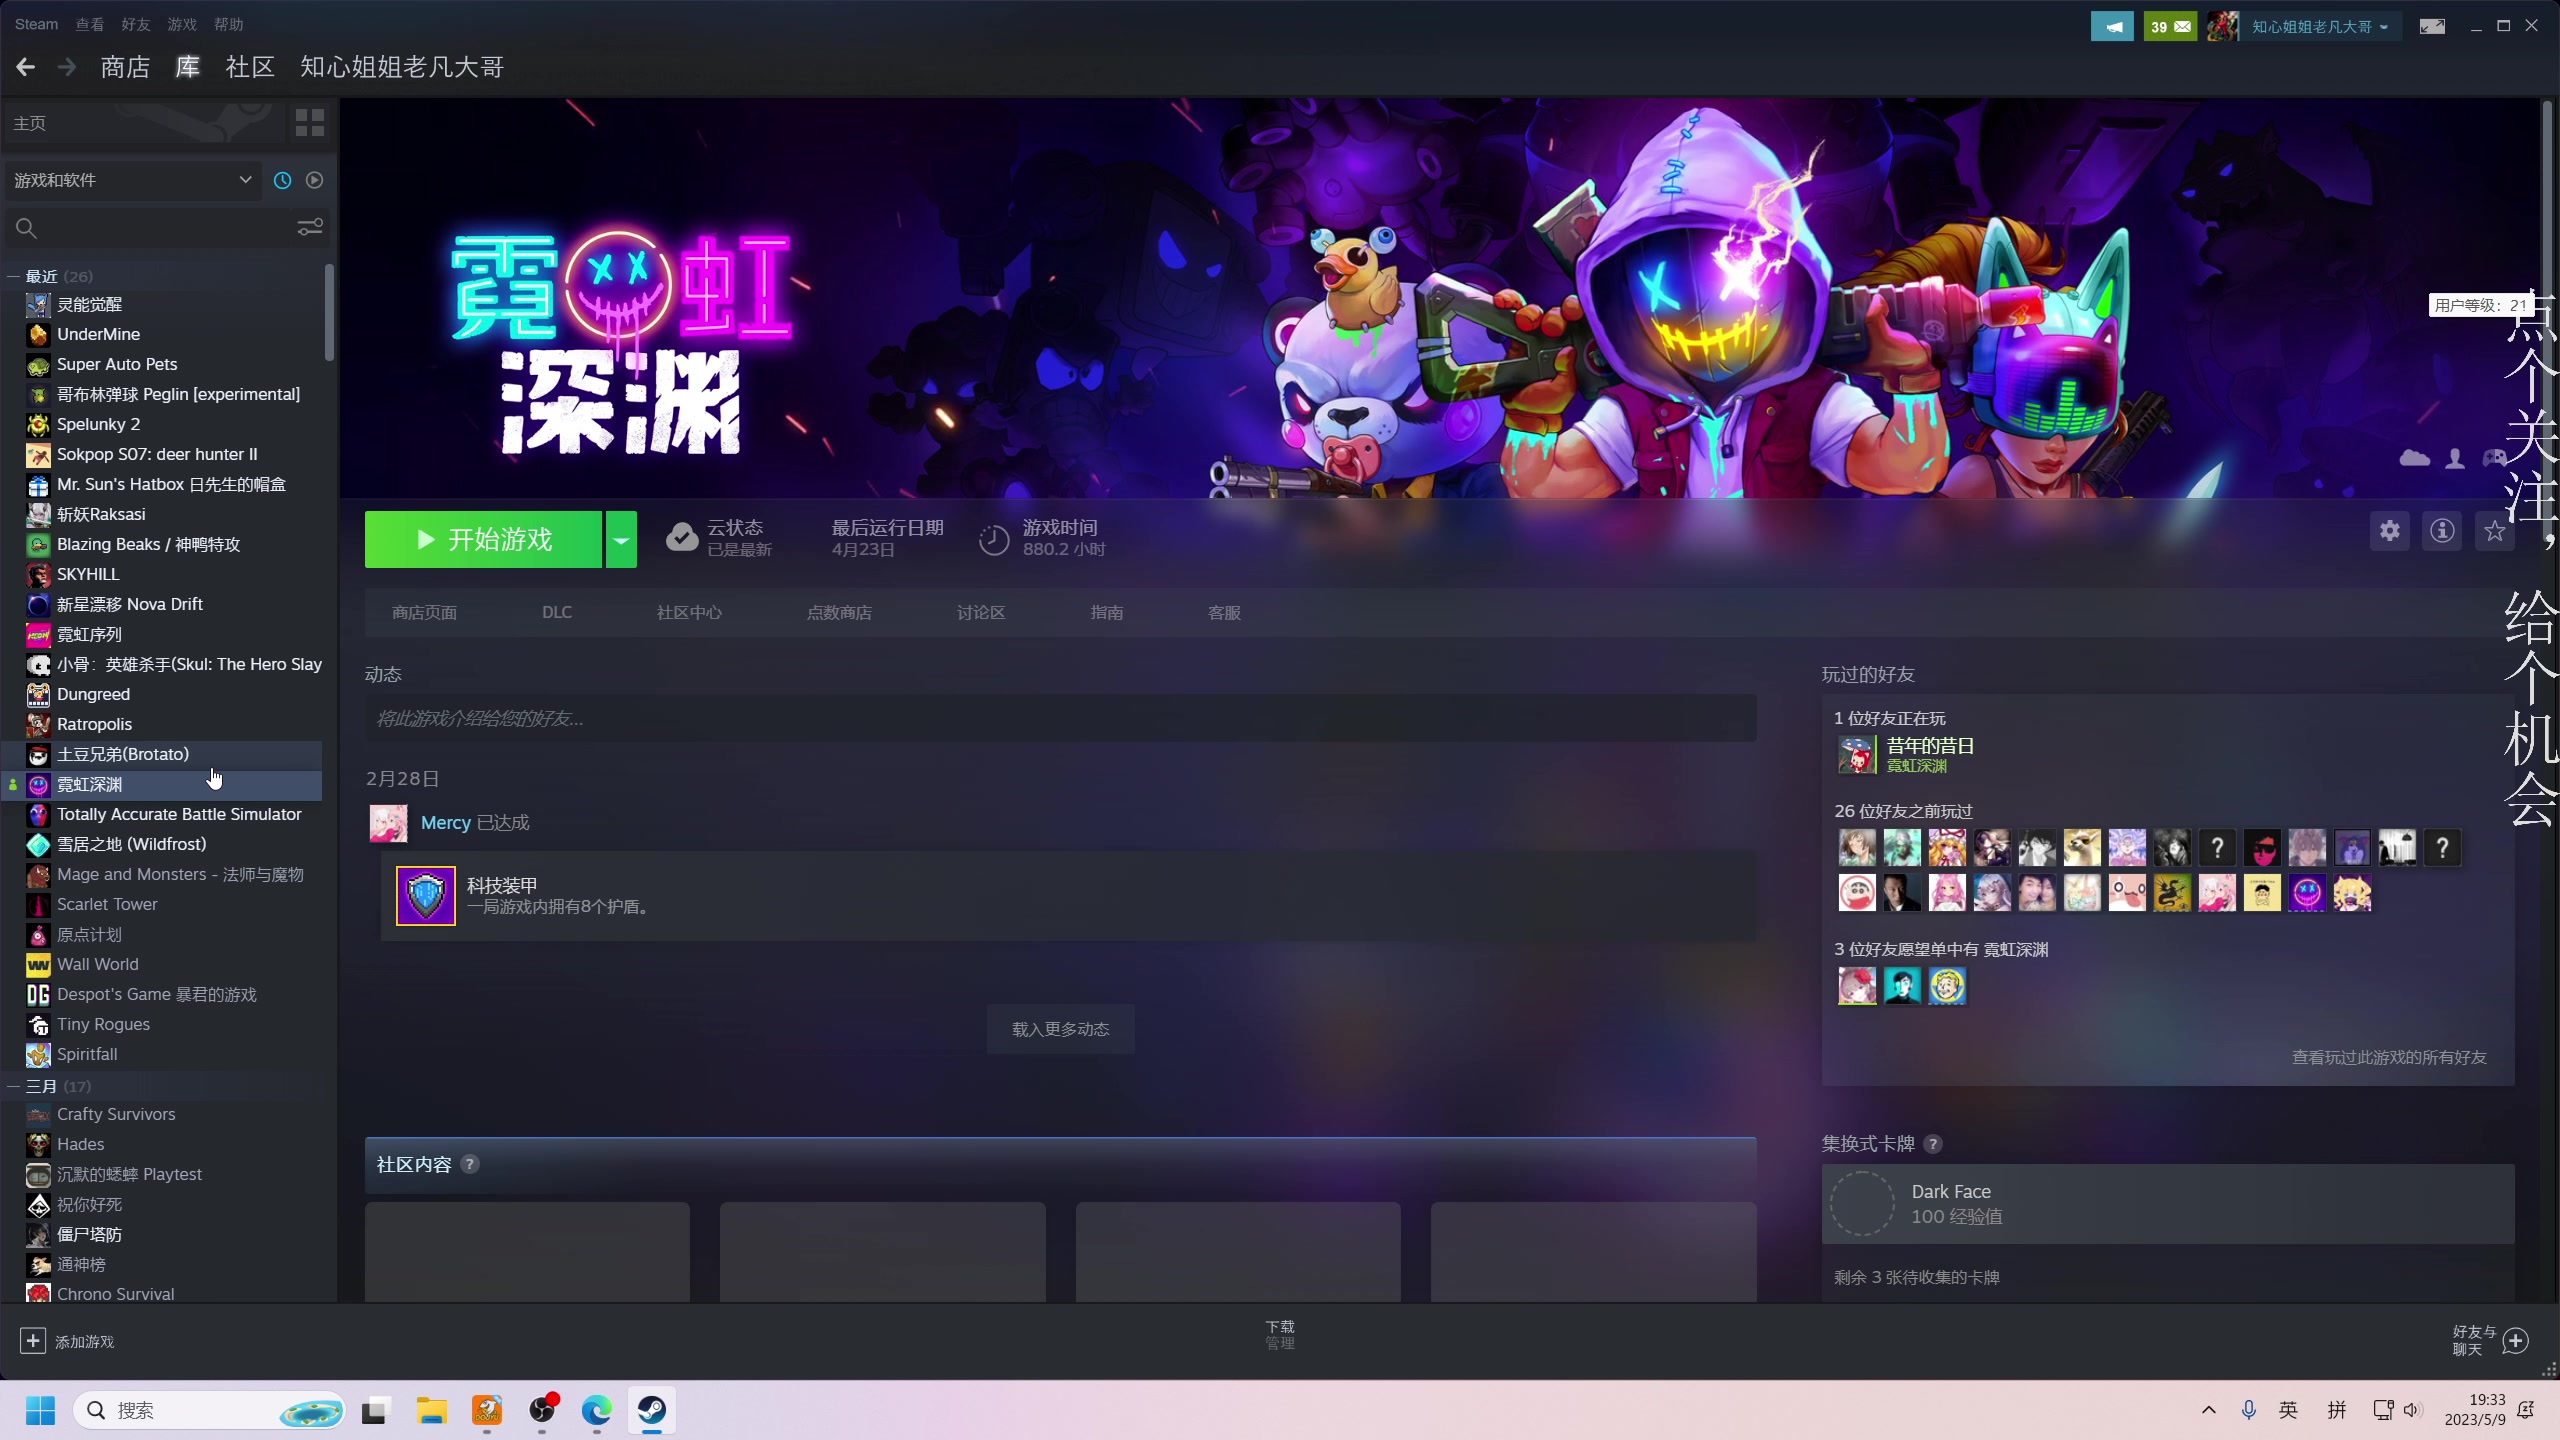Click the green 开始游戏 button
The width and height of the screenshot is (2560, 1440).
483,540
